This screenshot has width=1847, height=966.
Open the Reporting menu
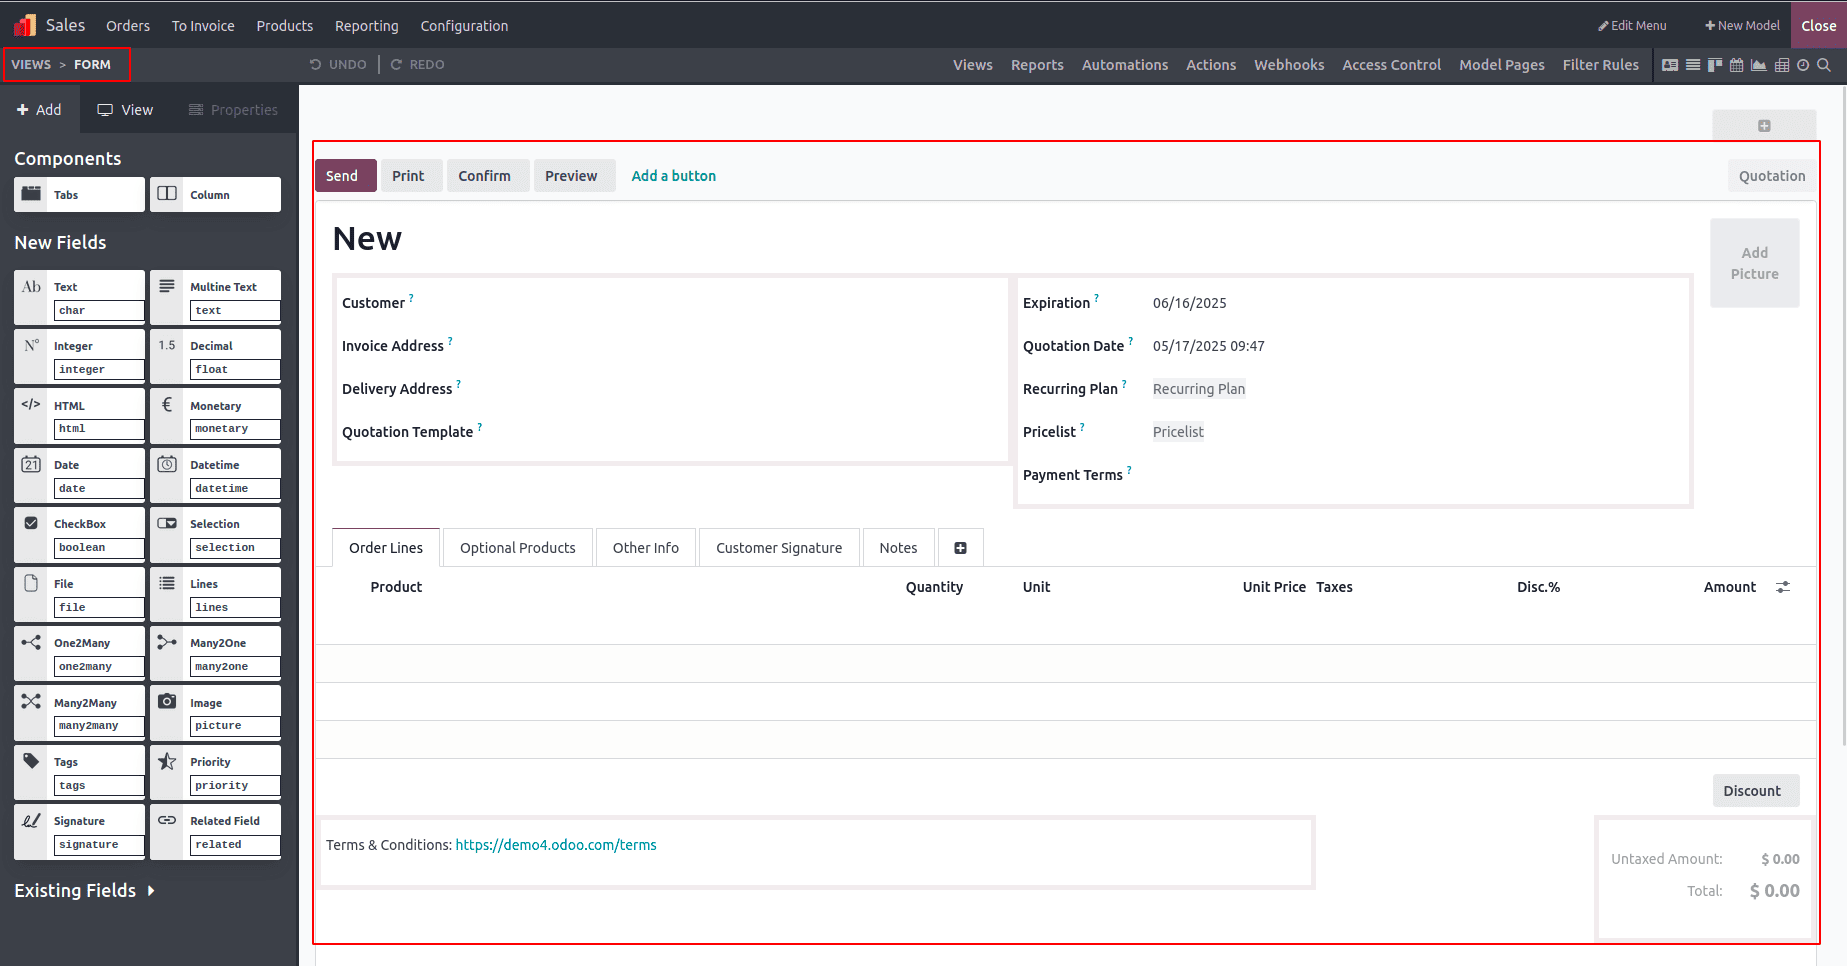click(367, 26)
